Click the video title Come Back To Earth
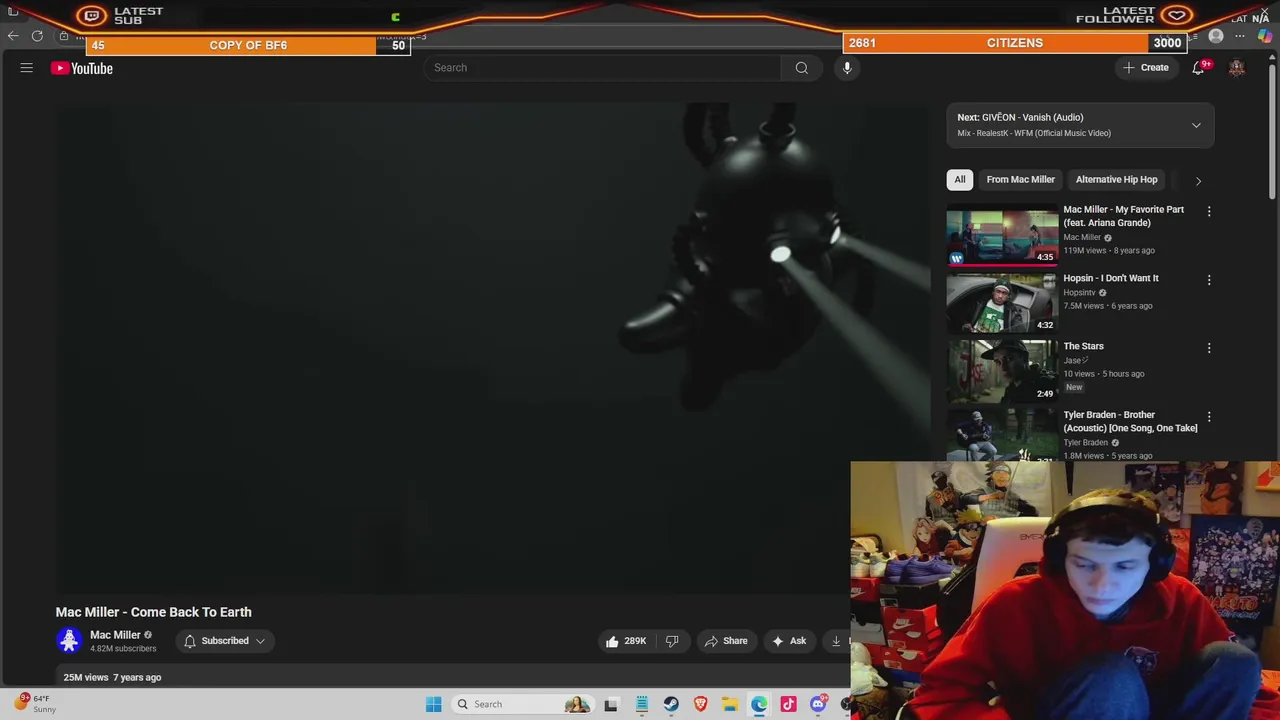The width and height of the screenshot is (1280, 720). click(153, 612)
